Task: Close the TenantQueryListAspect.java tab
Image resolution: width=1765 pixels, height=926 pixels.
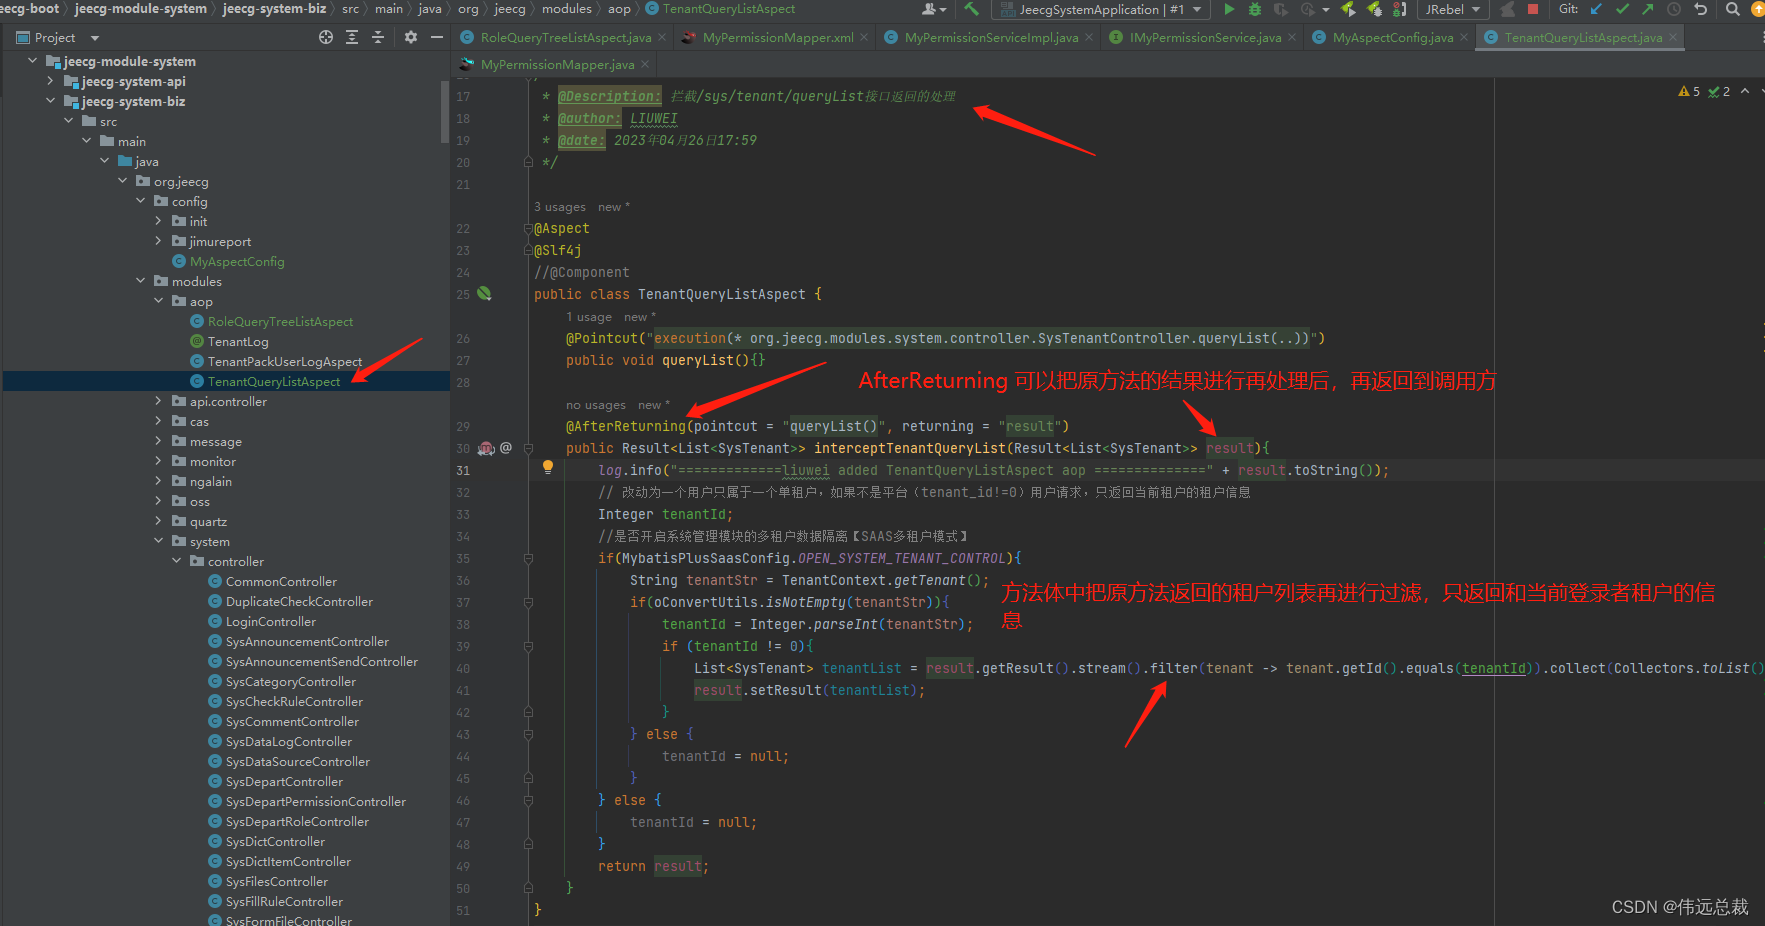Action: 1672,37
